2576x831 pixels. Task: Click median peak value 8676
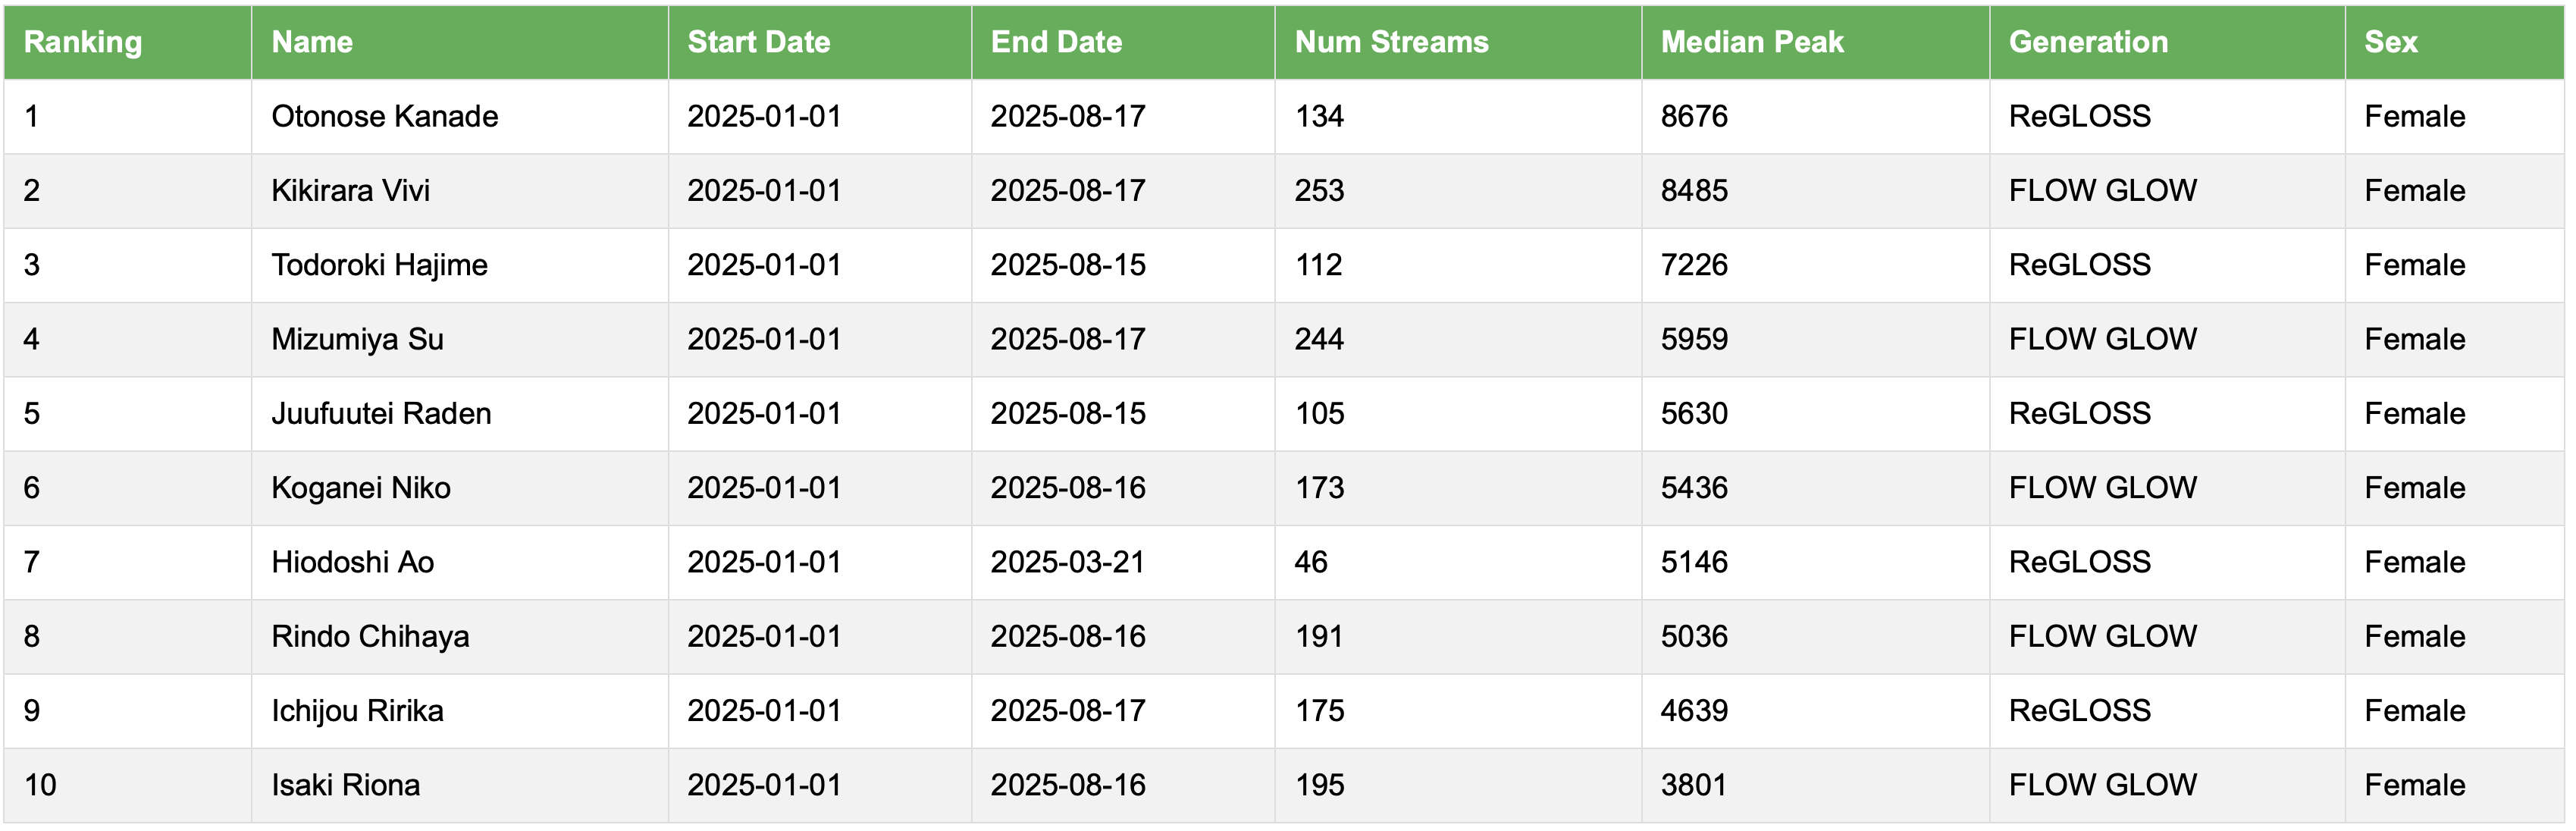click(x=1694, y=116)
